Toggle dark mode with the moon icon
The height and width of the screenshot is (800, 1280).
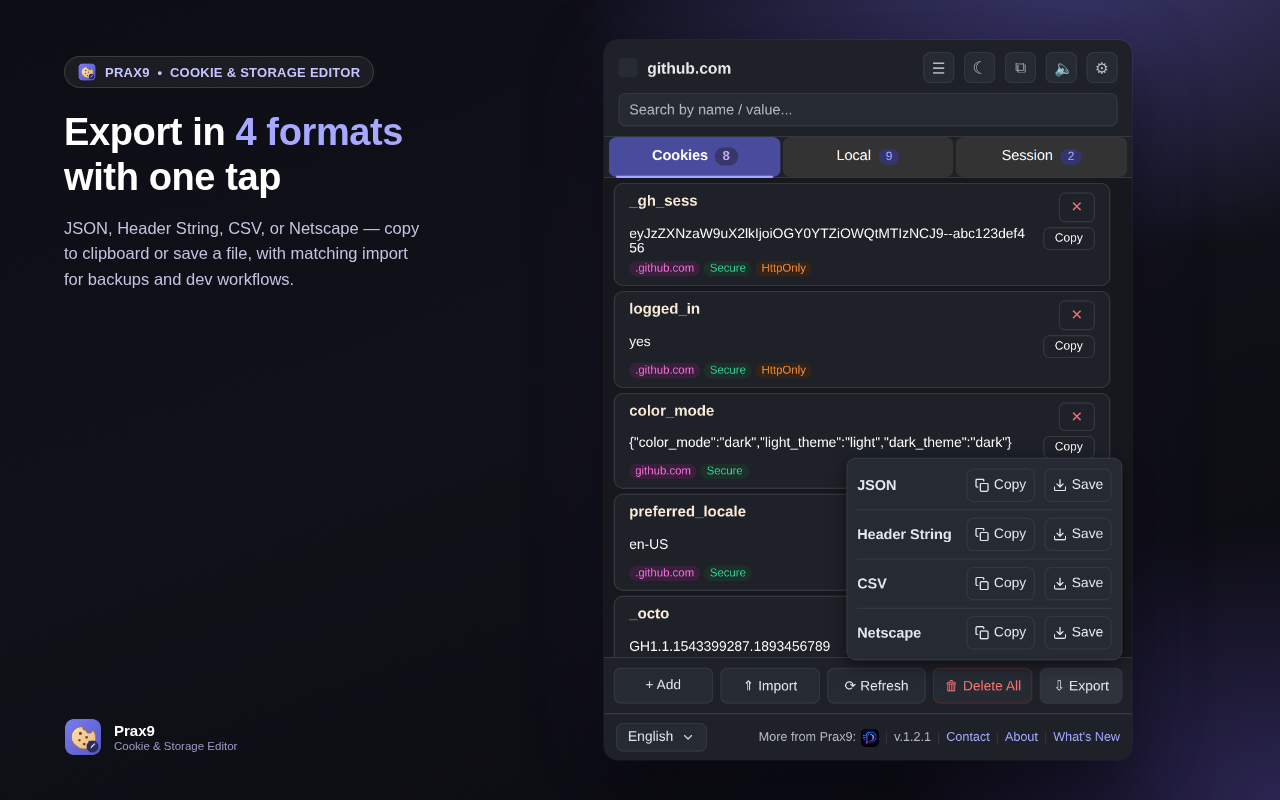pos(979,68)
